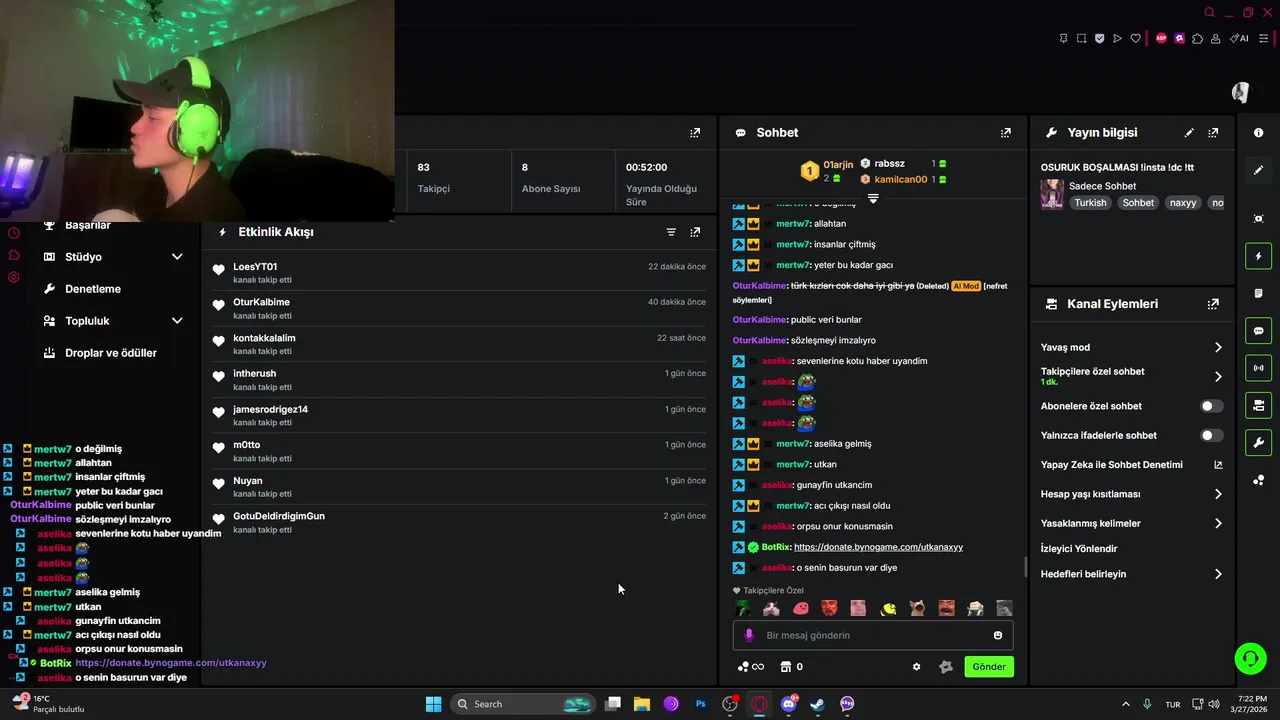Click the chat scrollbar thumb
This screenshot has height=720, width=1280.
tap(1025, 567)
